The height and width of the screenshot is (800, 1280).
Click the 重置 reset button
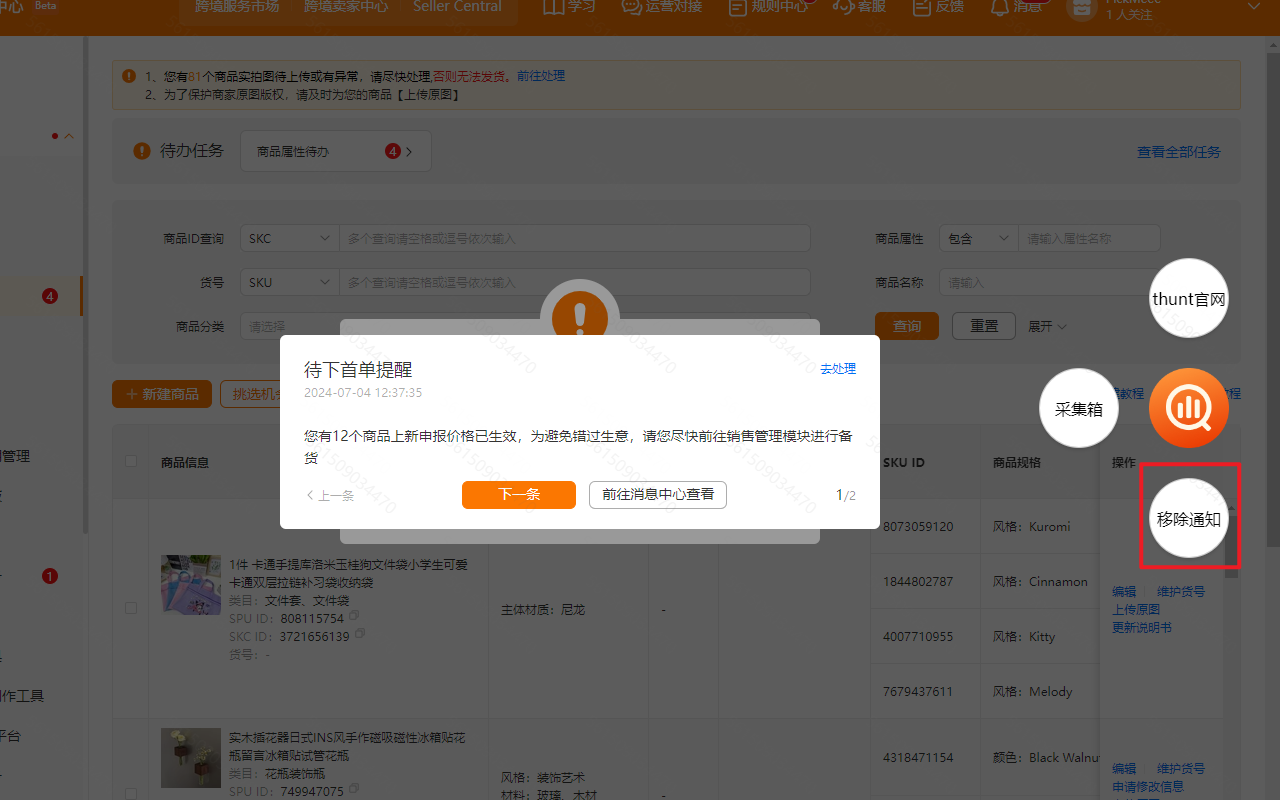[x=984, y=326]
